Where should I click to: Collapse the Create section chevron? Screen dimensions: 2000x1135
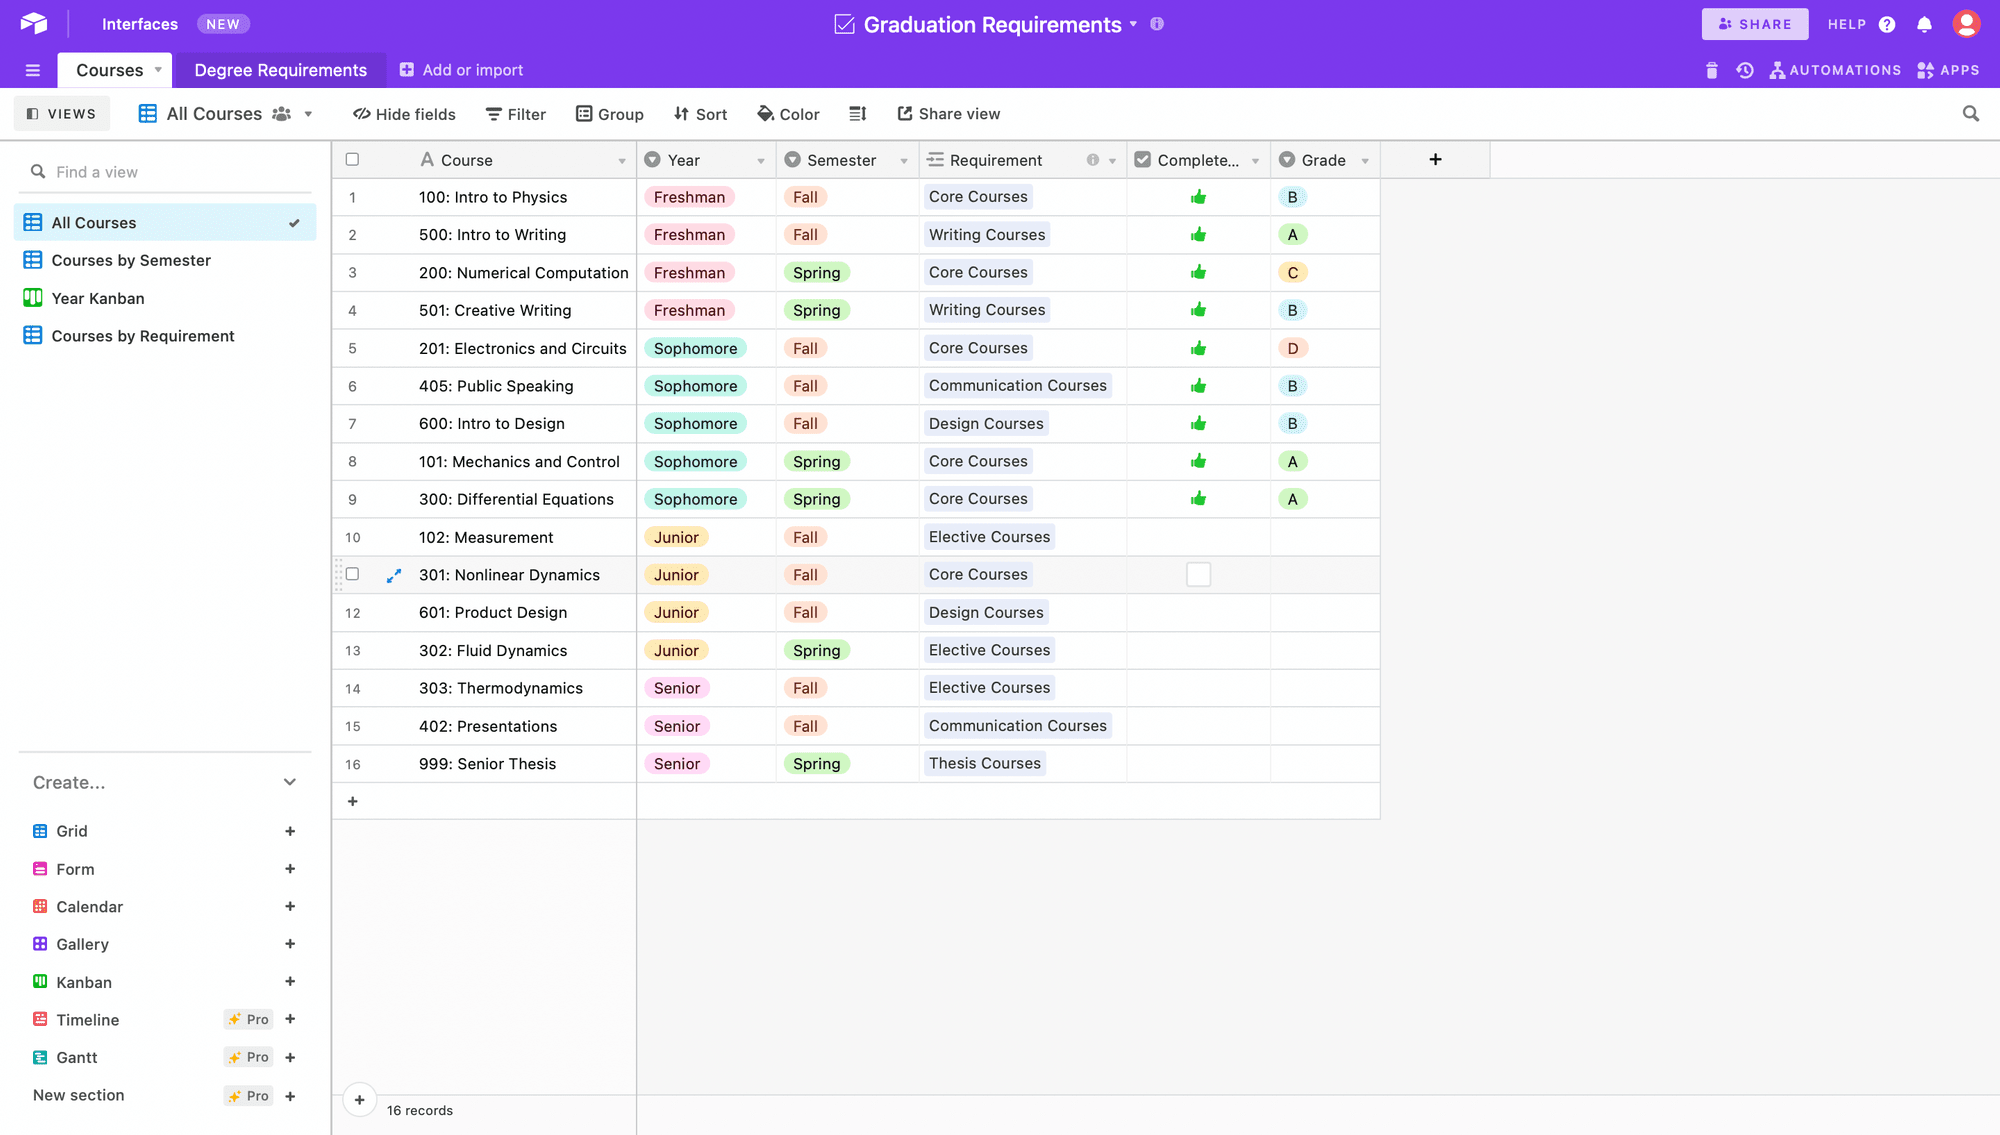coord(290,782)
